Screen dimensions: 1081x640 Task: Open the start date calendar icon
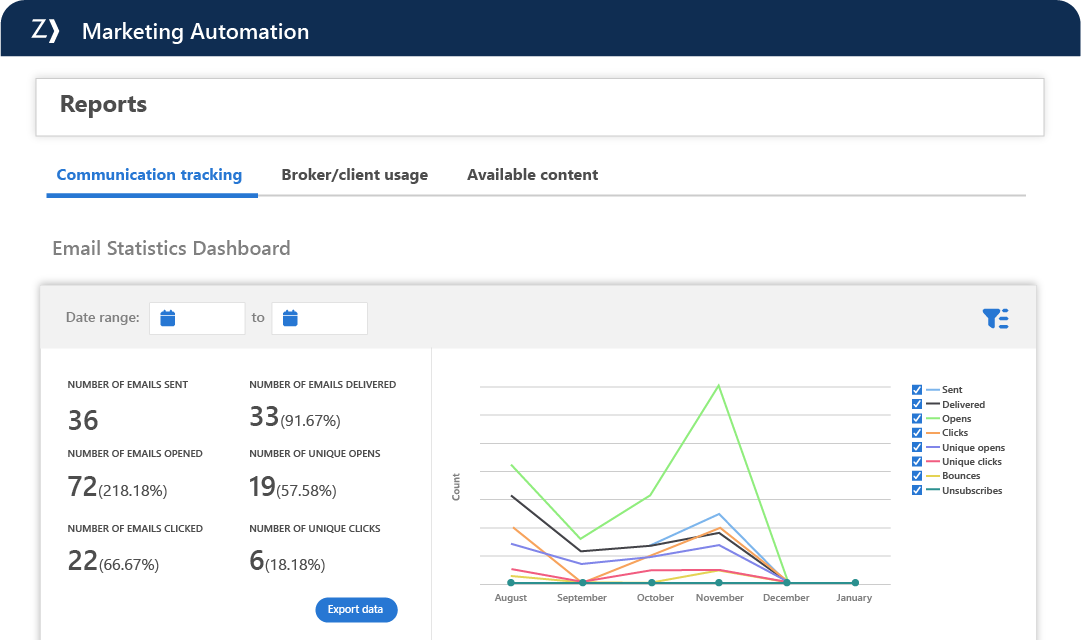tap(168, 318)
